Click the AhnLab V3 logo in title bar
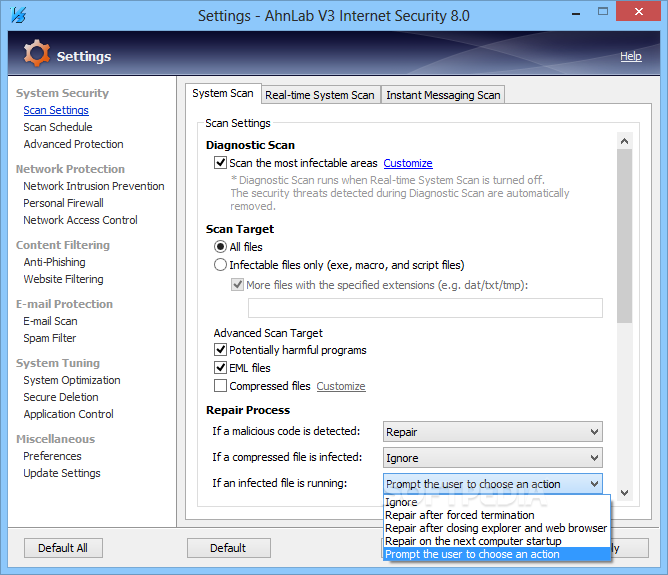The image size is (668, 575). click(x=18, y=15)
